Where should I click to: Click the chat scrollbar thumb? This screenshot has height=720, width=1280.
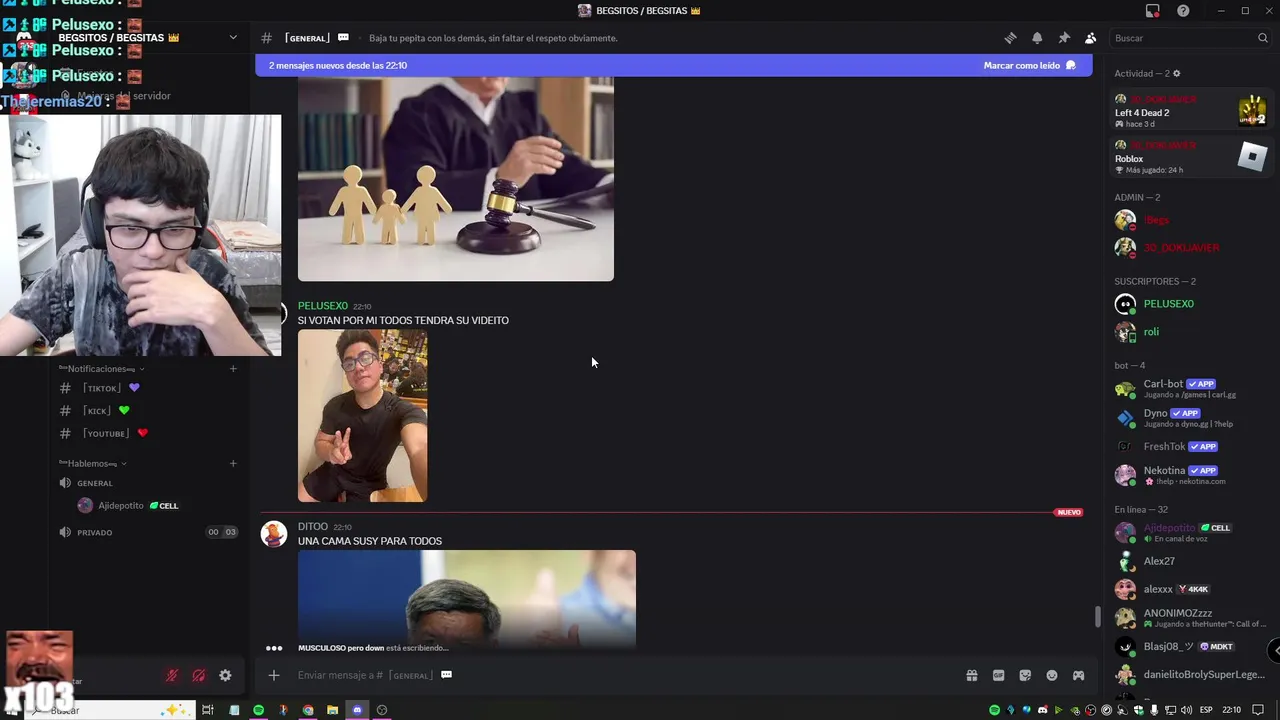tap(1097, 617)
